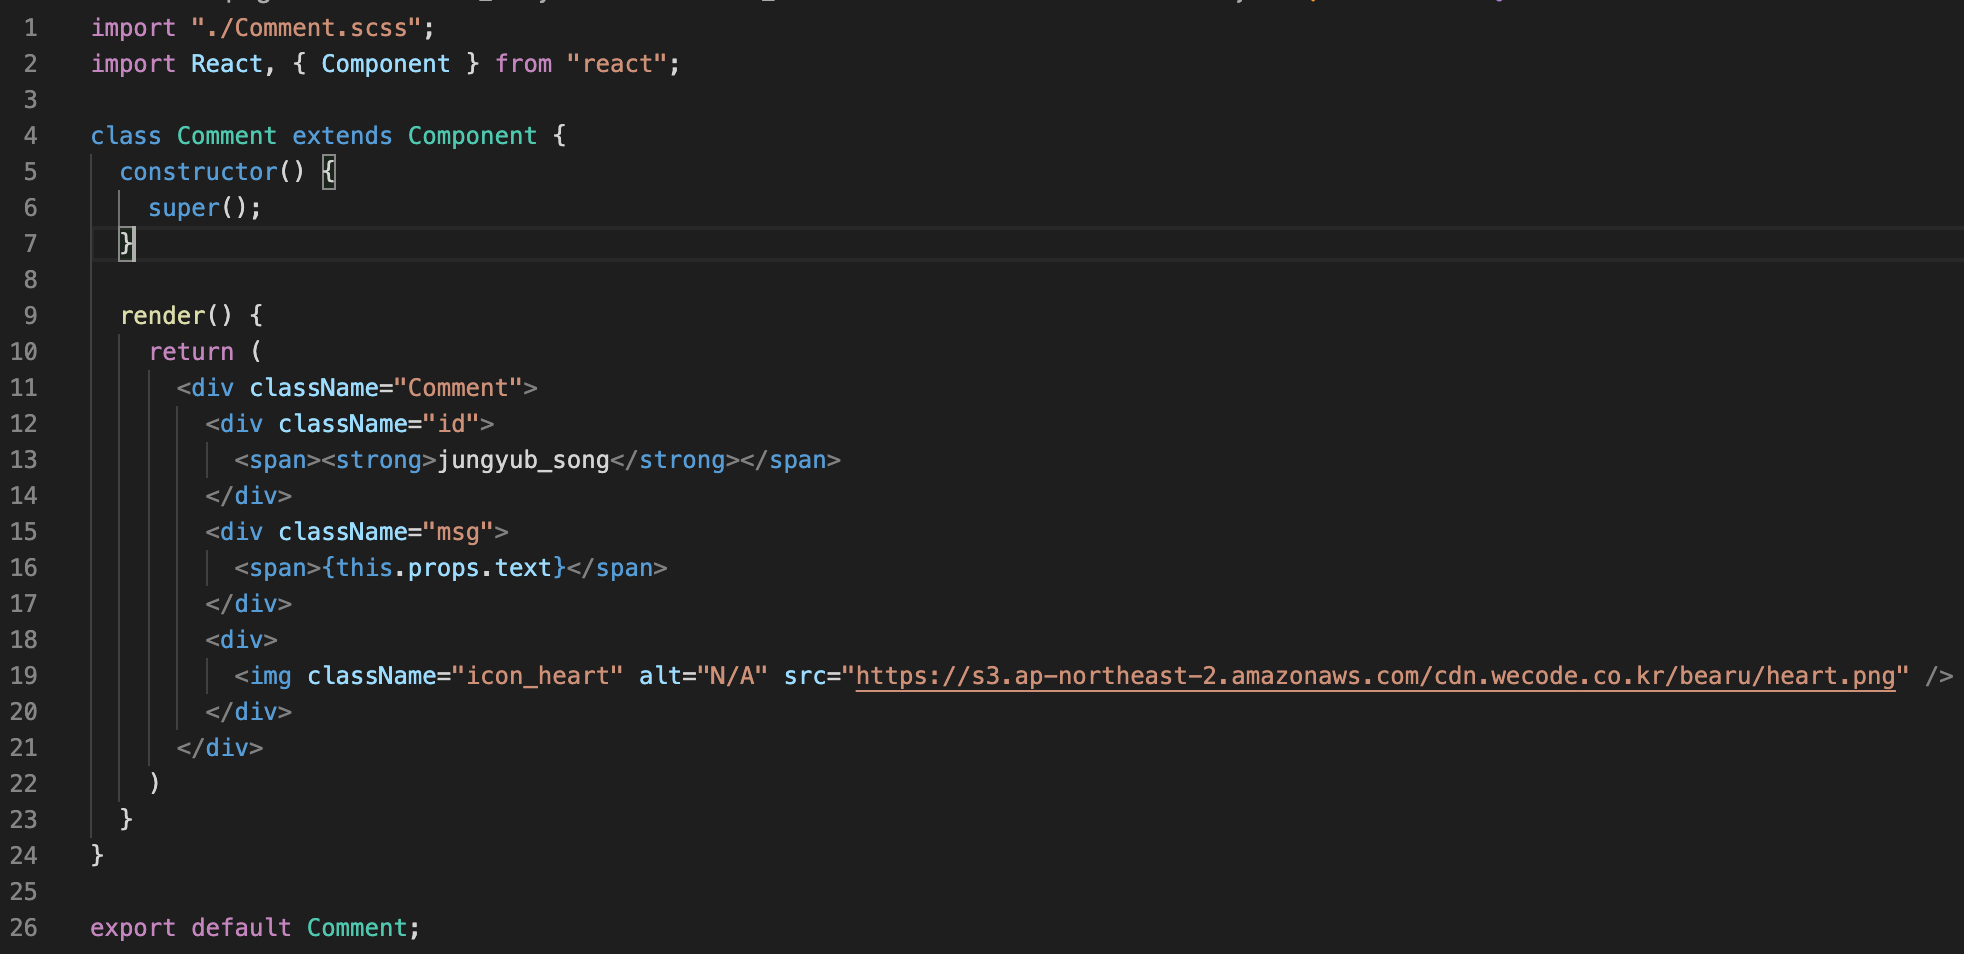Click the closing parenthesis on line 22
The width and height of the screenshot is (1964, 954).
[154, 784]
